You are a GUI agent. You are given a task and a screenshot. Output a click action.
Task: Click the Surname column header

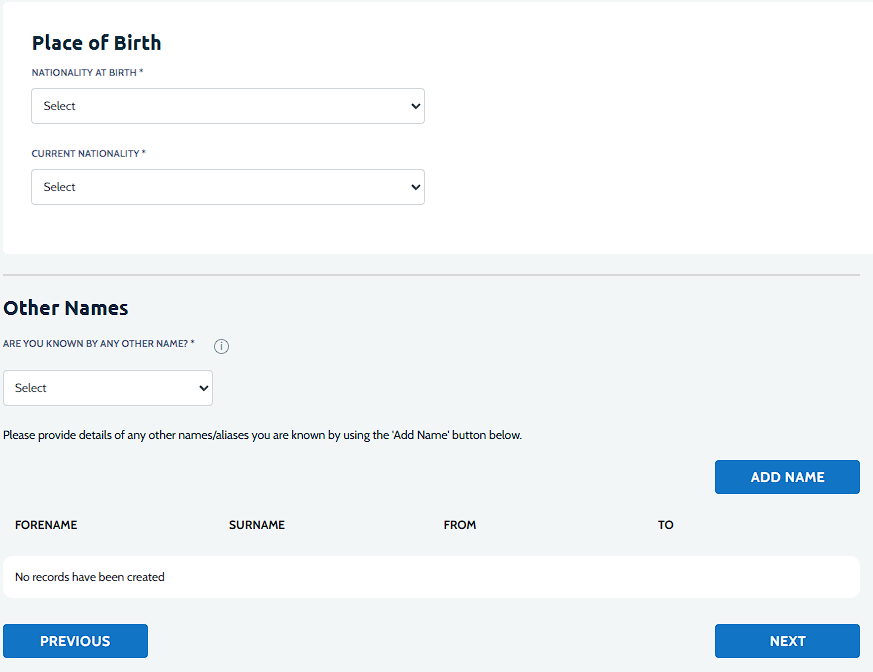(257, 525)
